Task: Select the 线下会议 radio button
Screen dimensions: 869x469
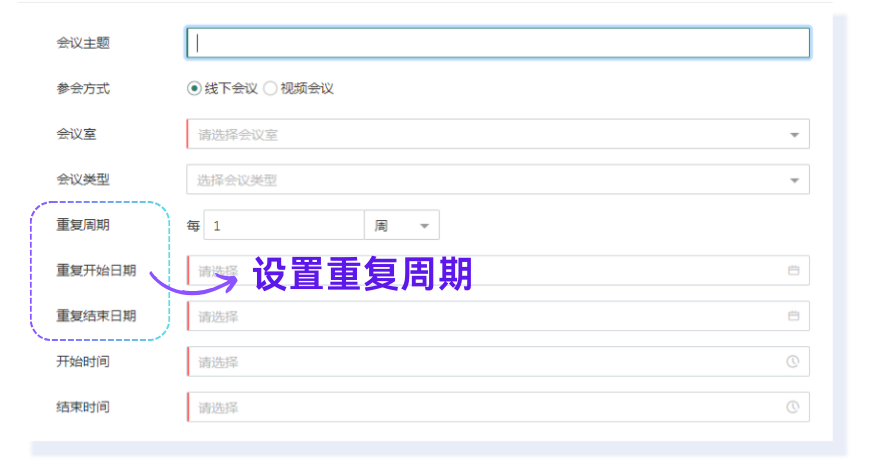Action: [x=194, y=88]
